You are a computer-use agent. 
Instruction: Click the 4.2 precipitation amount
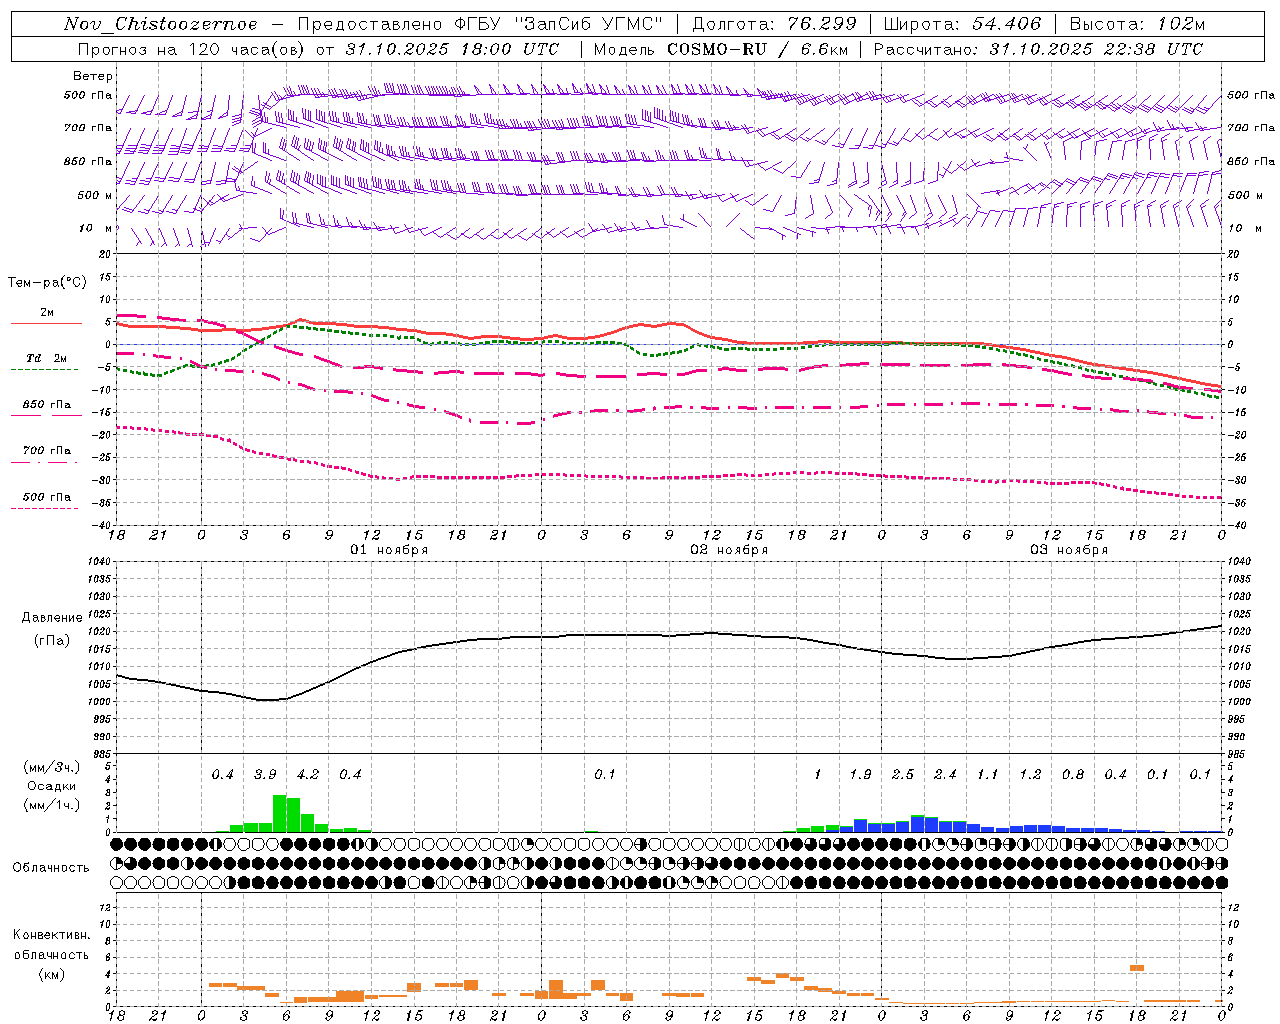tap(308, 775)
